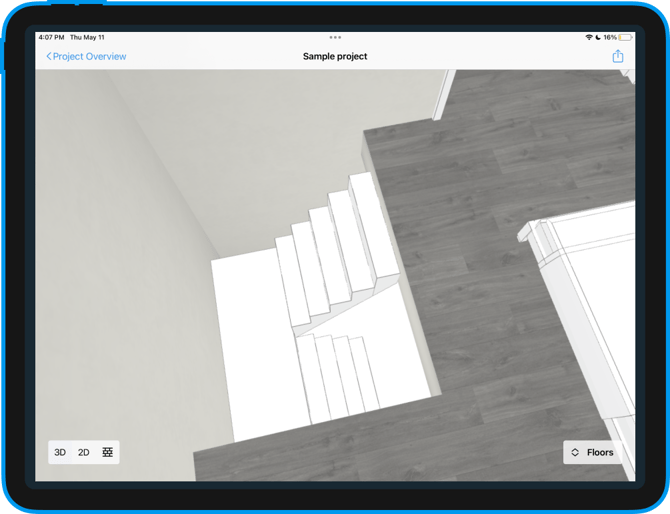
Task: Select the lower flight of stairs
Action: click(340, 375)
